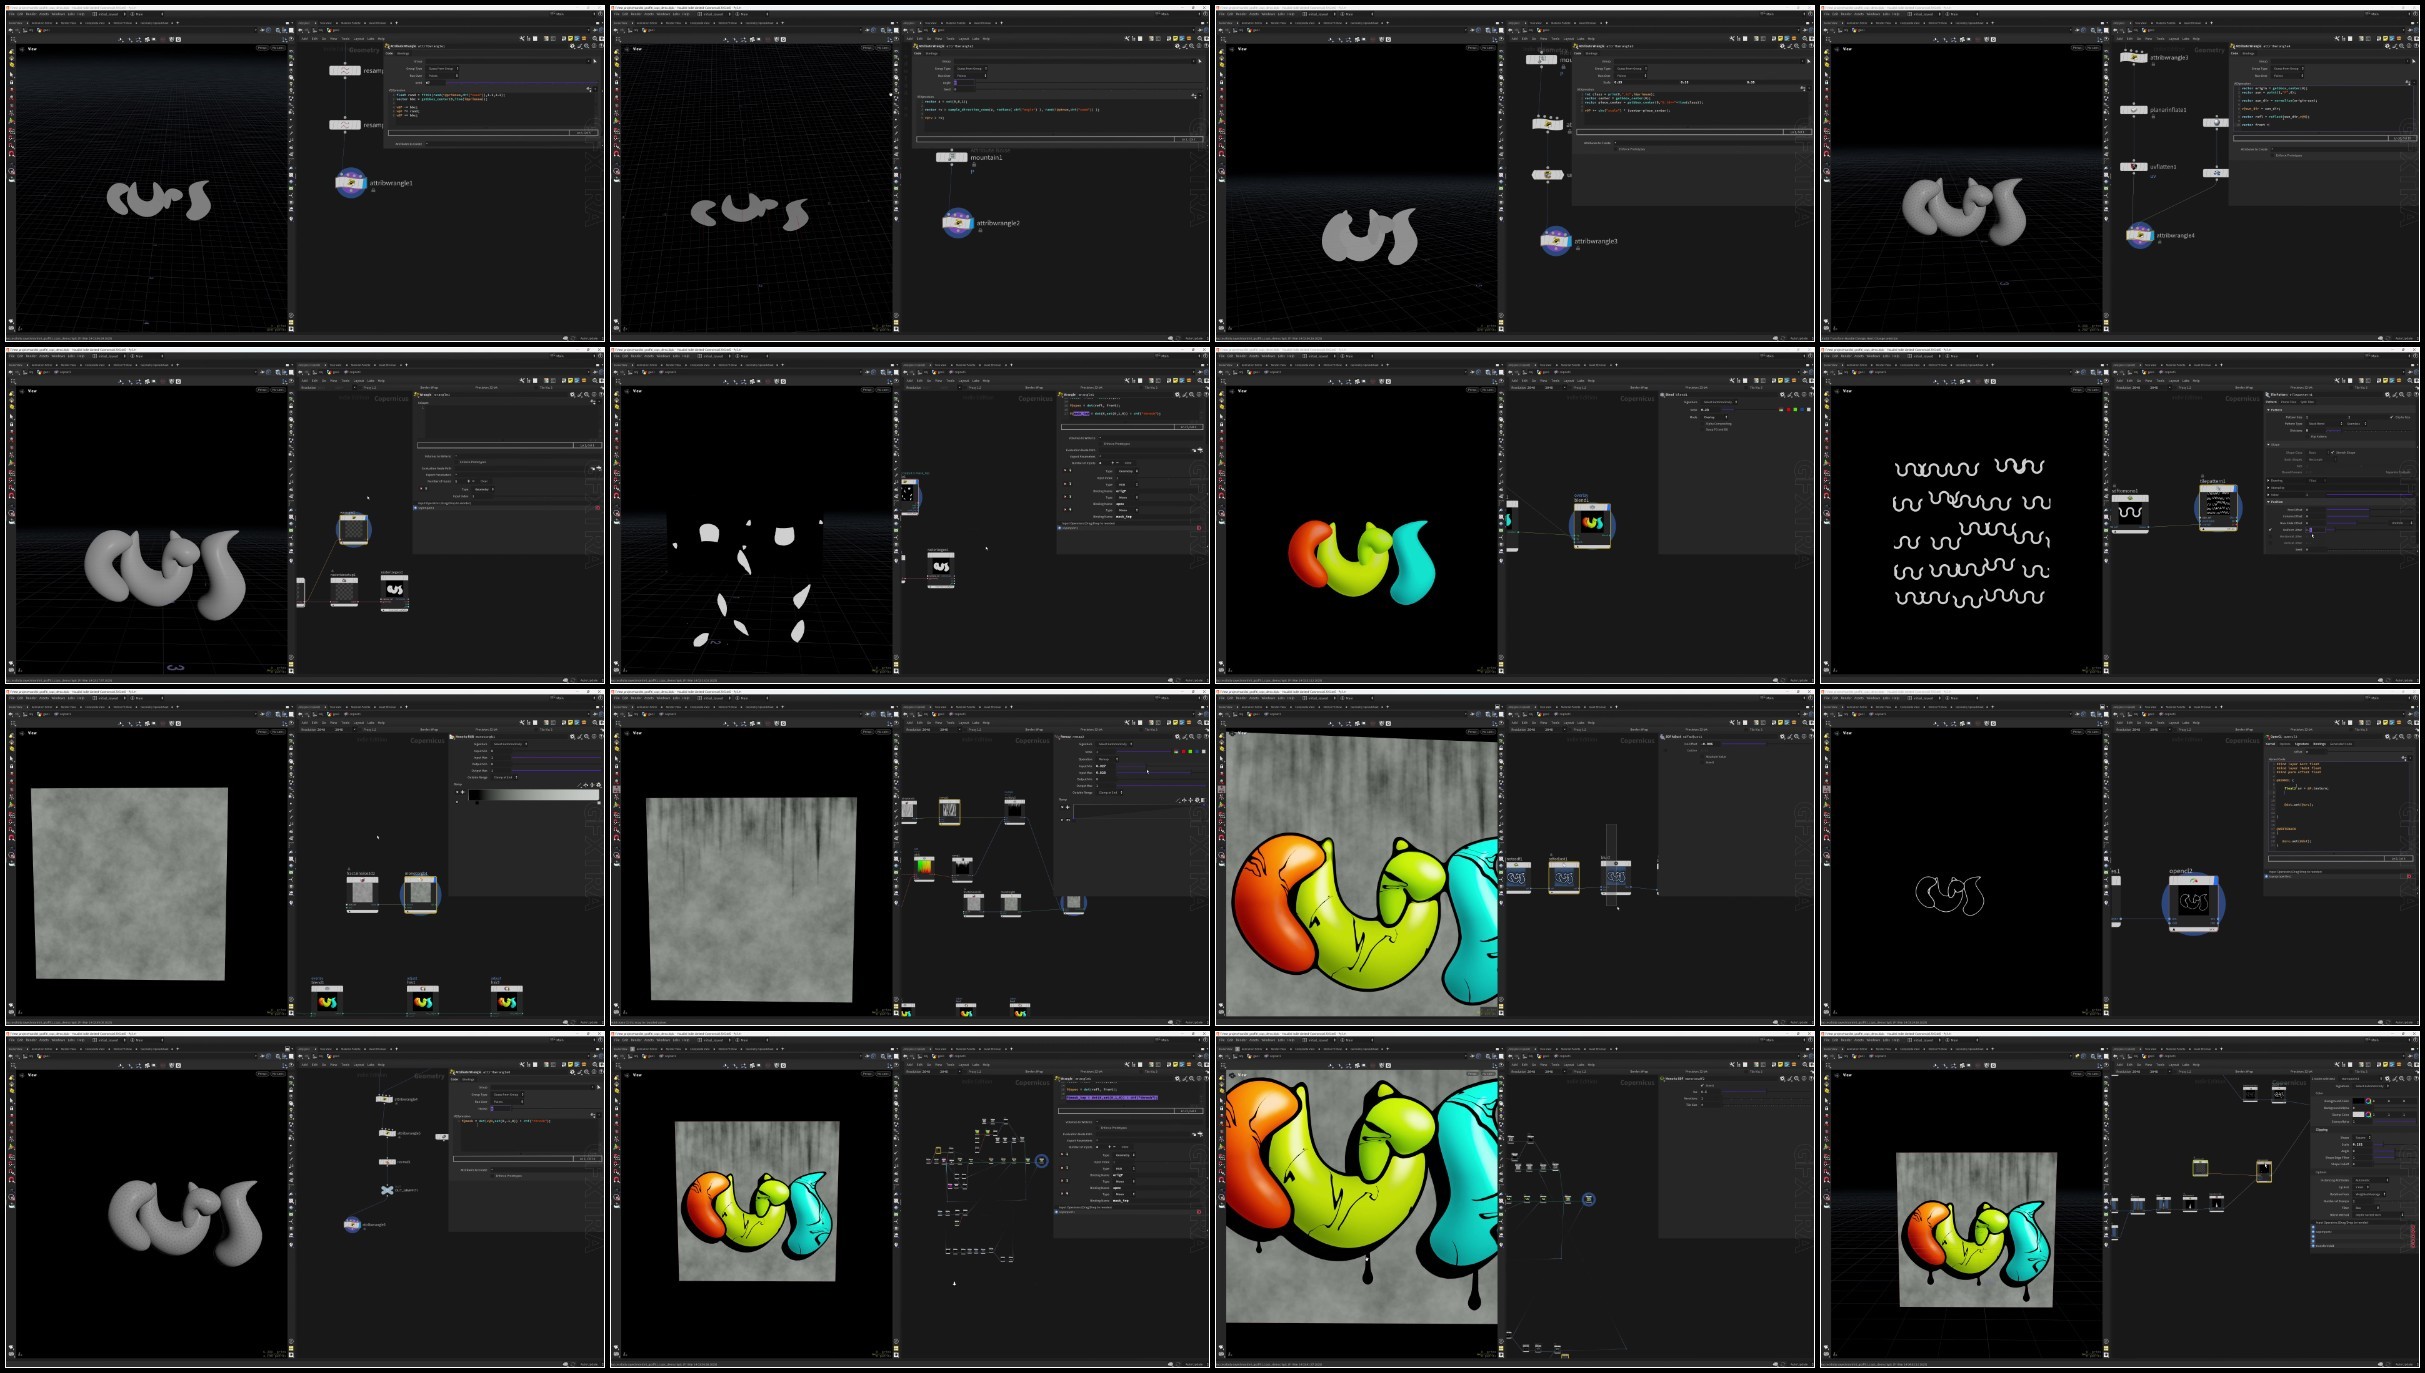This screenshot has width=2425, height=1373.
Task: Open Render menu in attribwrangle1 frame
Action: [x=31, y=14]
